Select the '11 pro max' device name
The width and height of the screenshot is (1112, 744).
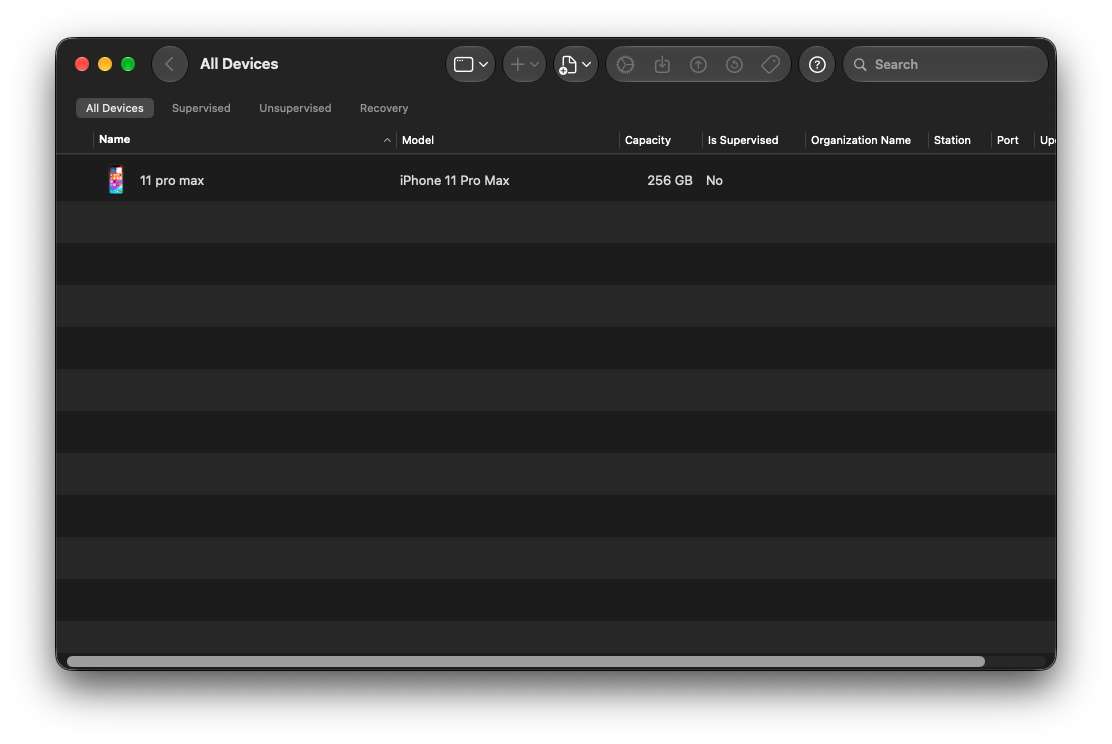172,180
